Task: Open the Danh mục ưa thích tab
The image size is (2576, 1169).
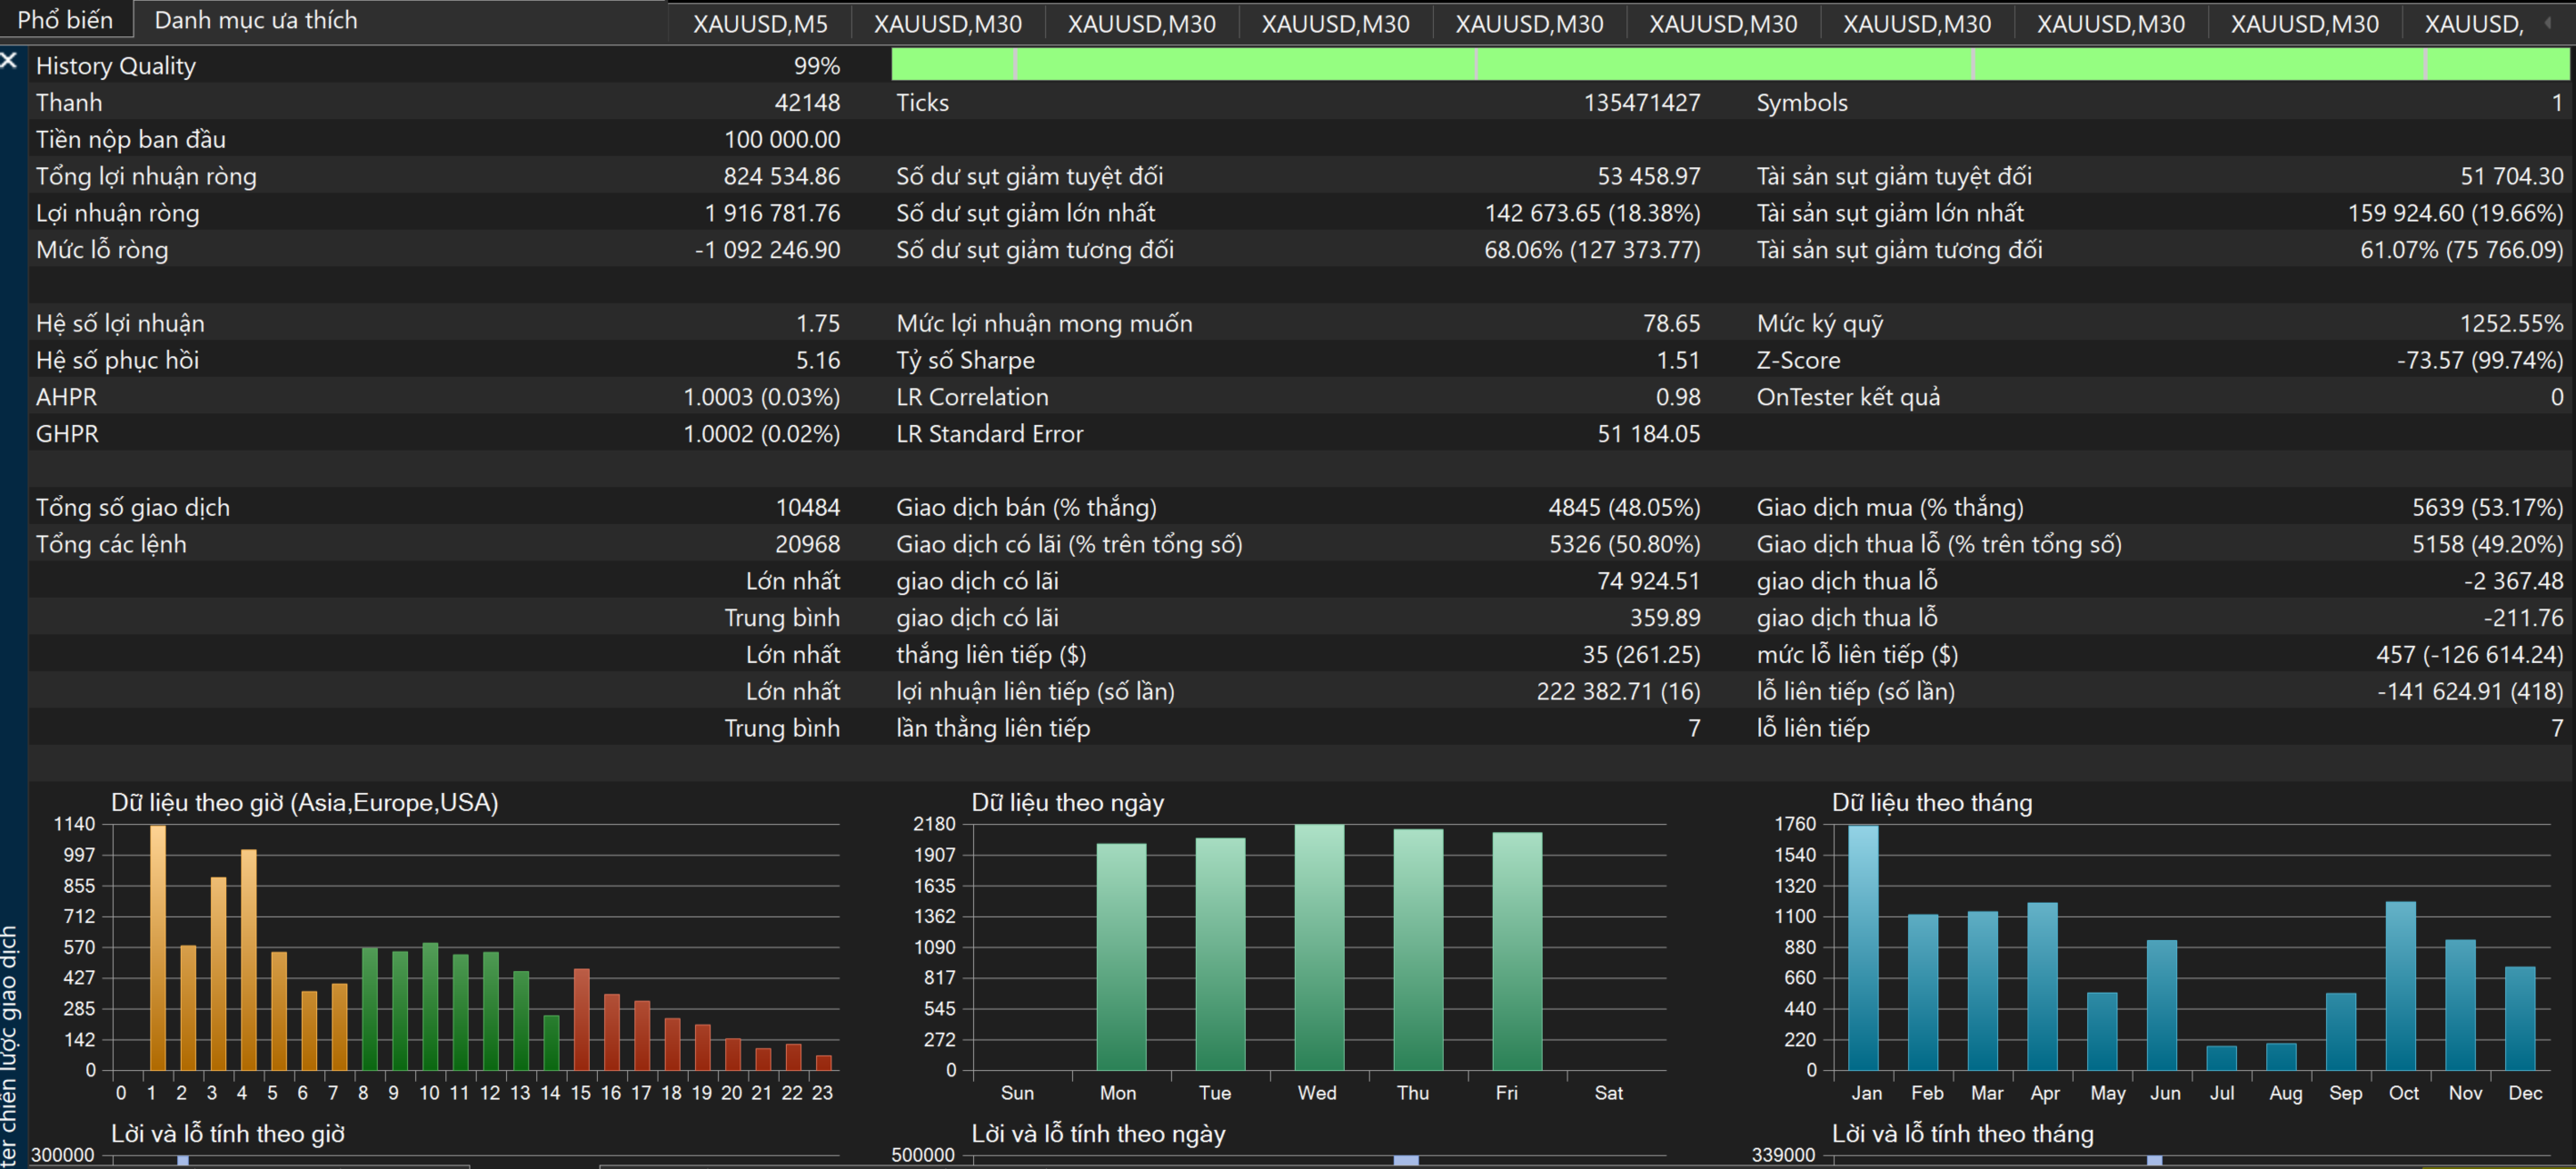Action: point(256,20)
